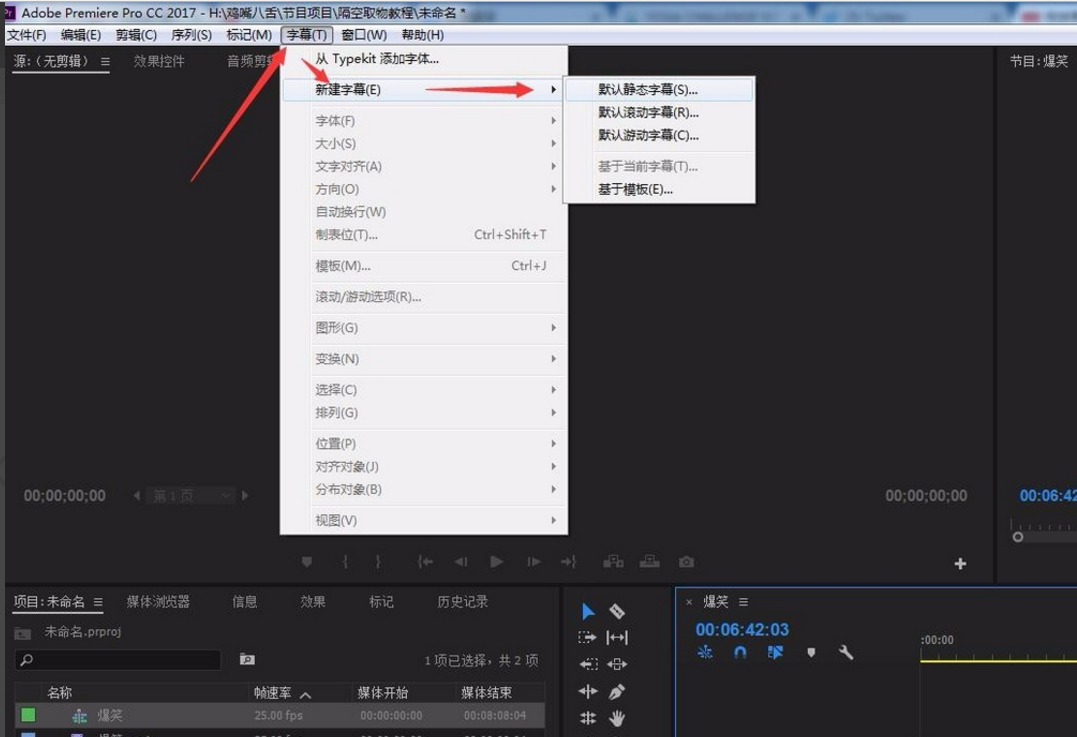This screenshot has width=1077, height=737.
Task: Open the 窗口(W) menu
Action: click(x=364, y=35)
